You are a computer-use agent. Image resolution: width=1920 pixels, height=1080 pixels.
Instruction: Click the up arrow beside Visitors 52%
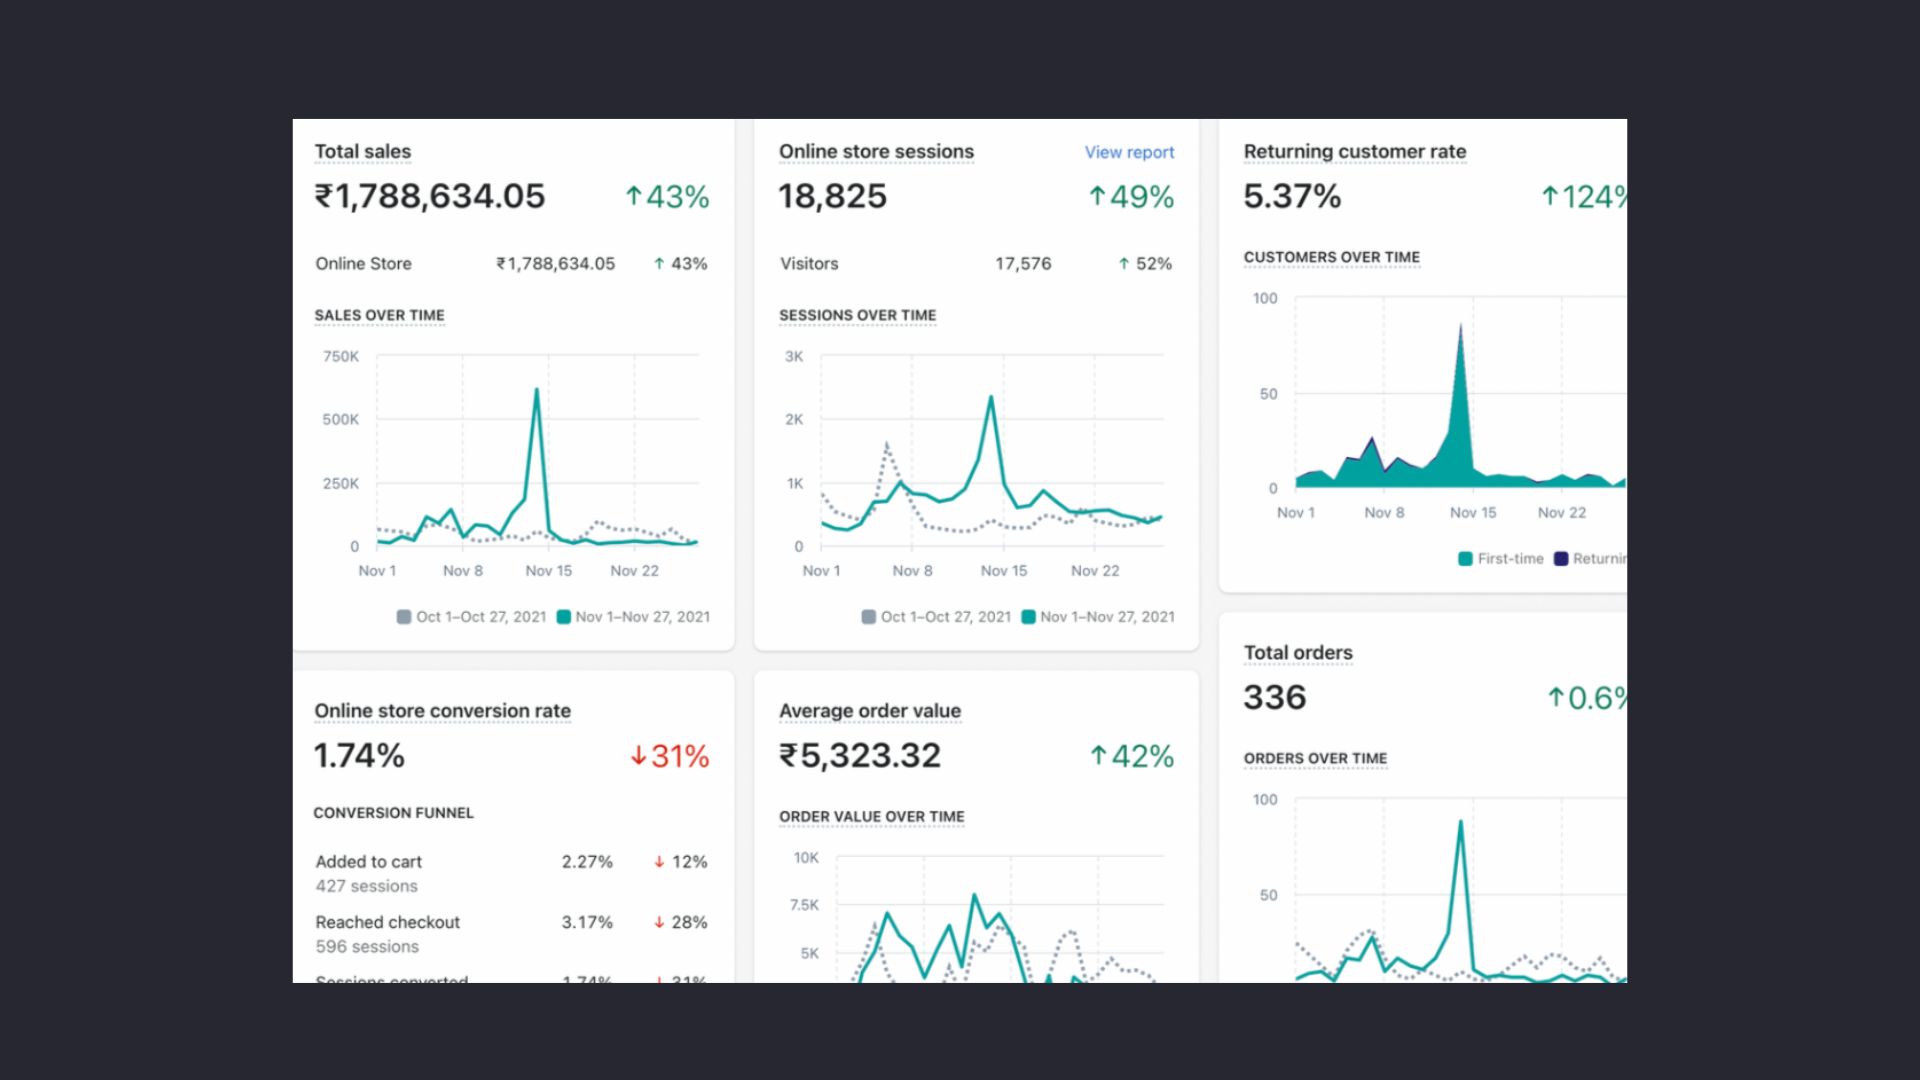(x=1124, y=264)
